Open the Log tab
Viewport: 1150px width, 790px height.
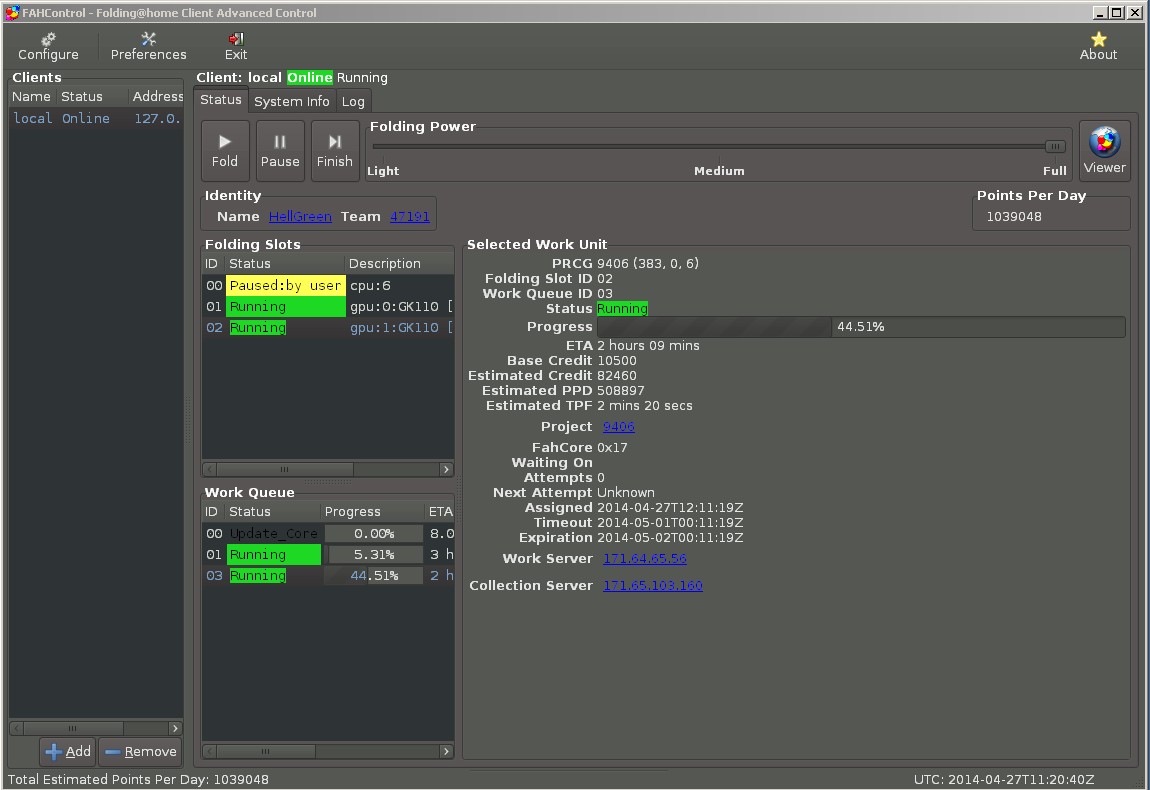coord(353,101)
